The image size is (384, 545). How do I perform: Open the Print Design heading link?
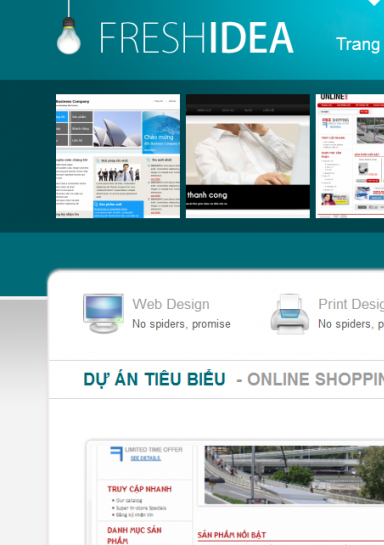(x=351, y=304)
